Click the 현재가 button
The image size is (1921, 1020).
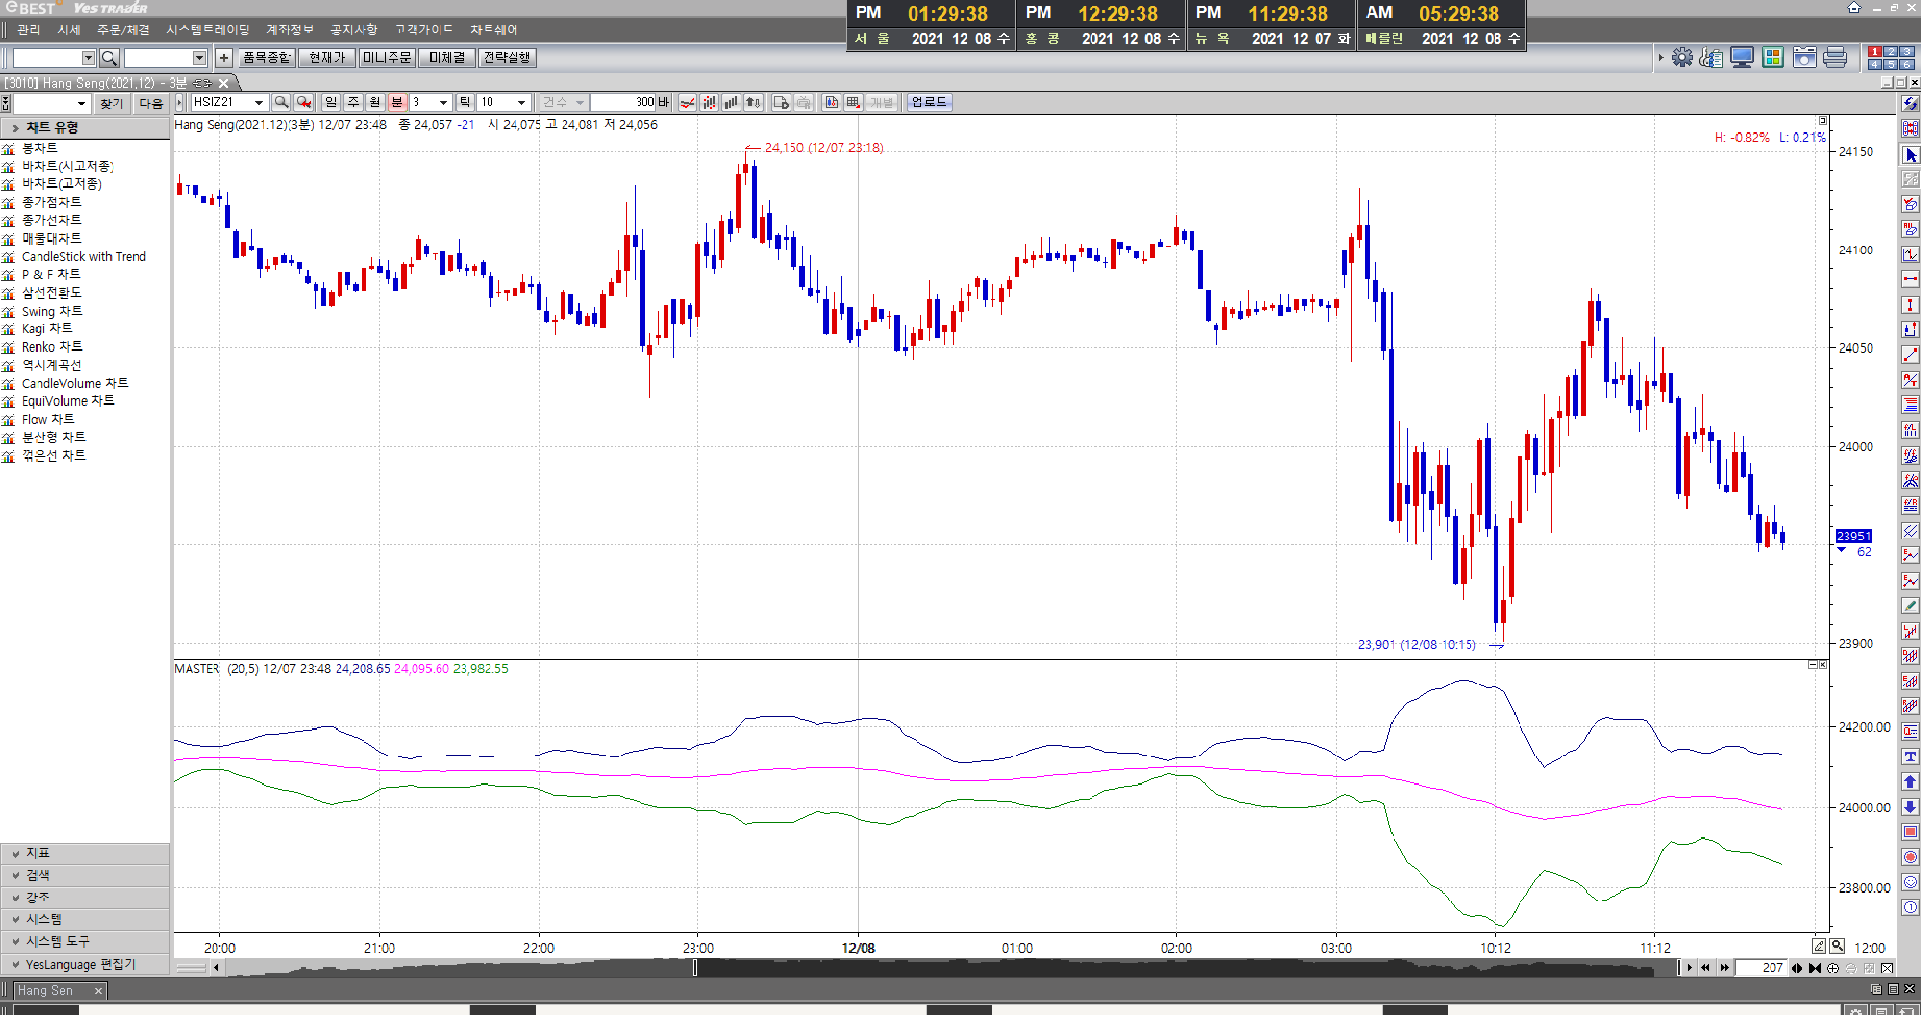327,58
